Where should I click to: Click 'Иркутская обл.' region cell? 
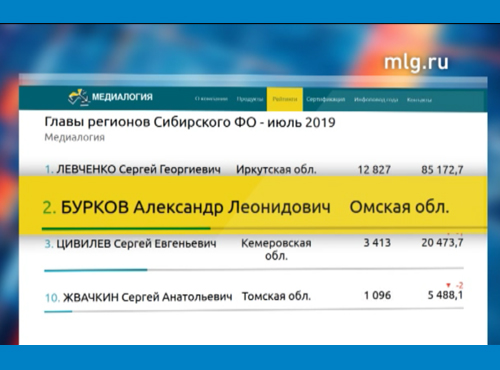(276, 170)
